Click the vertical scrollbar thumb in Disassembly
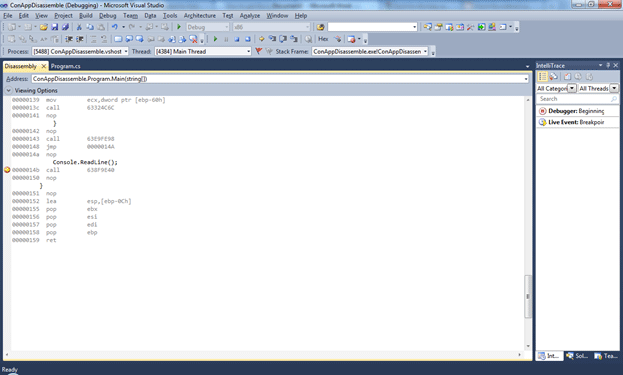Image resolution: width=623 pixels, height=375 pixels. tap(528, 296)
